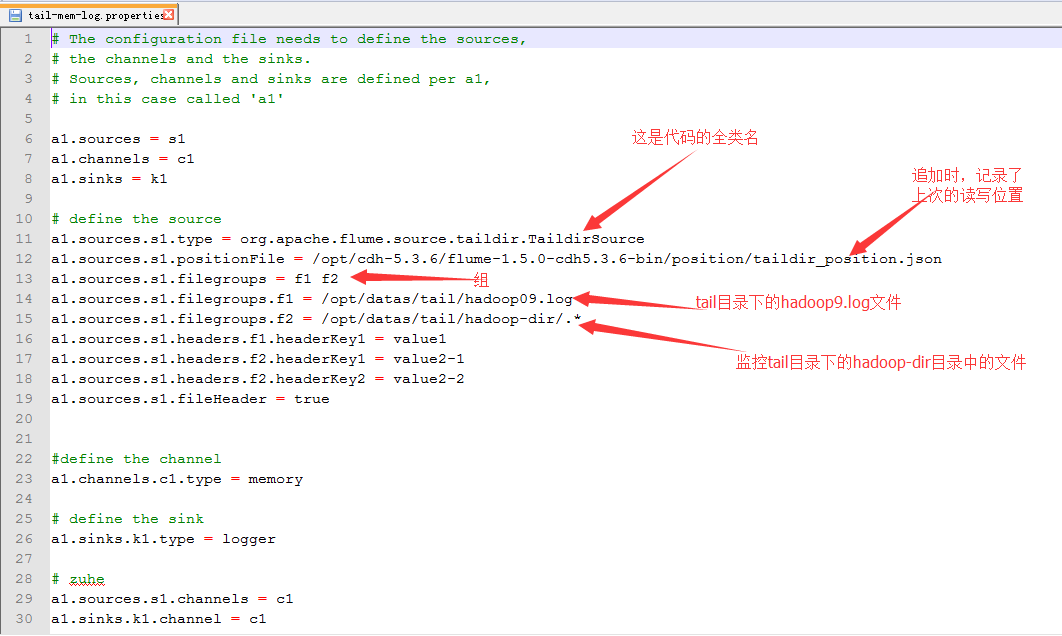Click the 'a1.channels = c1' line

tap(123, 158)
